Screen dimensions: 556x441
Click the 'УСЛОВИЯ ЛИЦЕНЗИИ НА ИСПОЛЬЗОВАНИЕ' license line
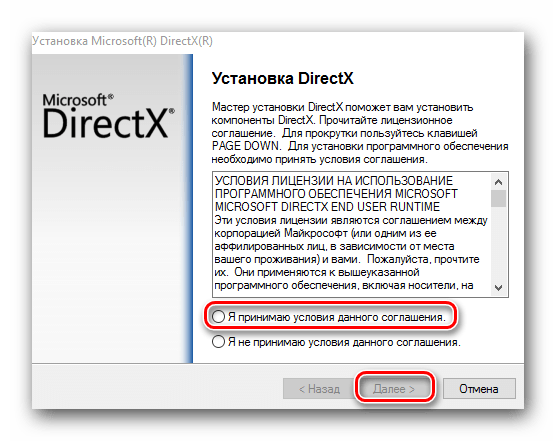point(334,181)
